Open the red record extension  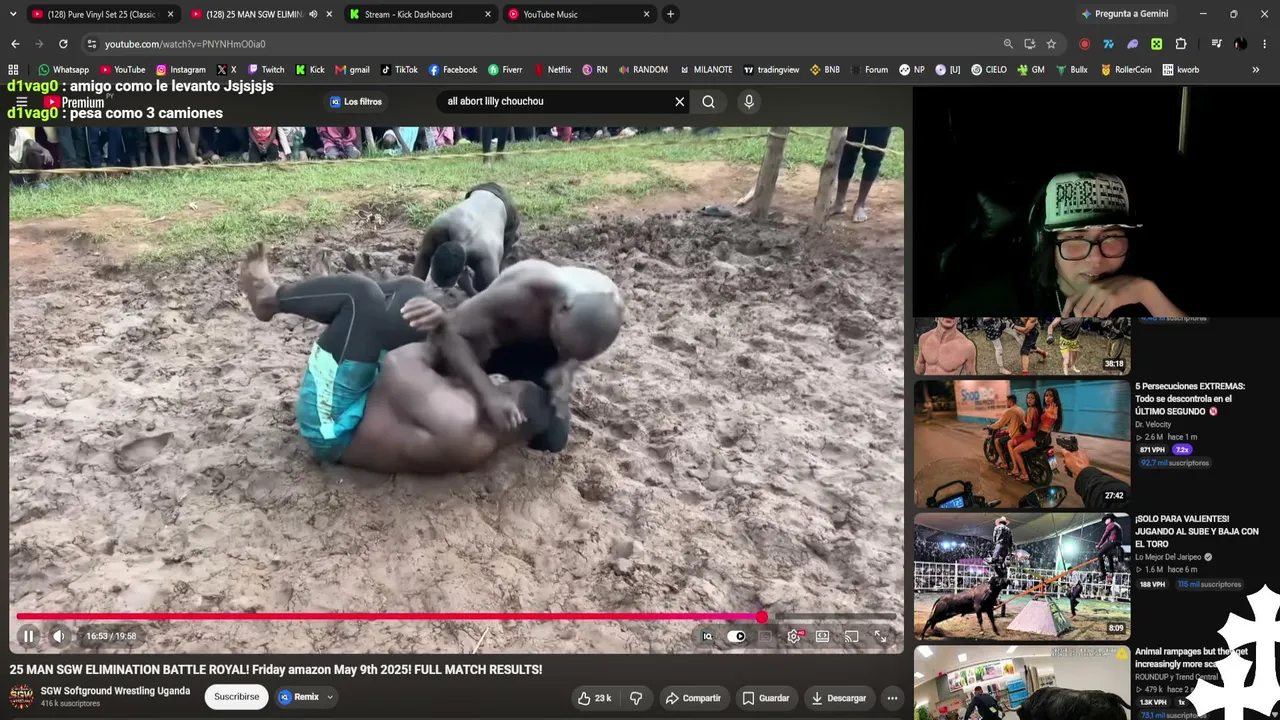pos(1085,44)
